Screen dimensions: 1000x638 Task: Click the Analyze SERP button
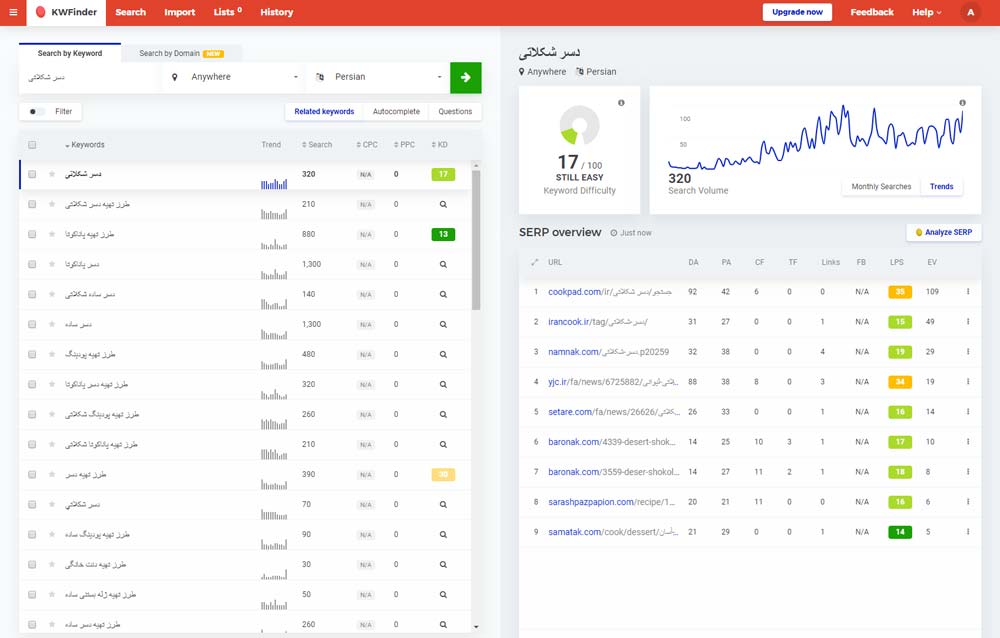coord(944,232)
